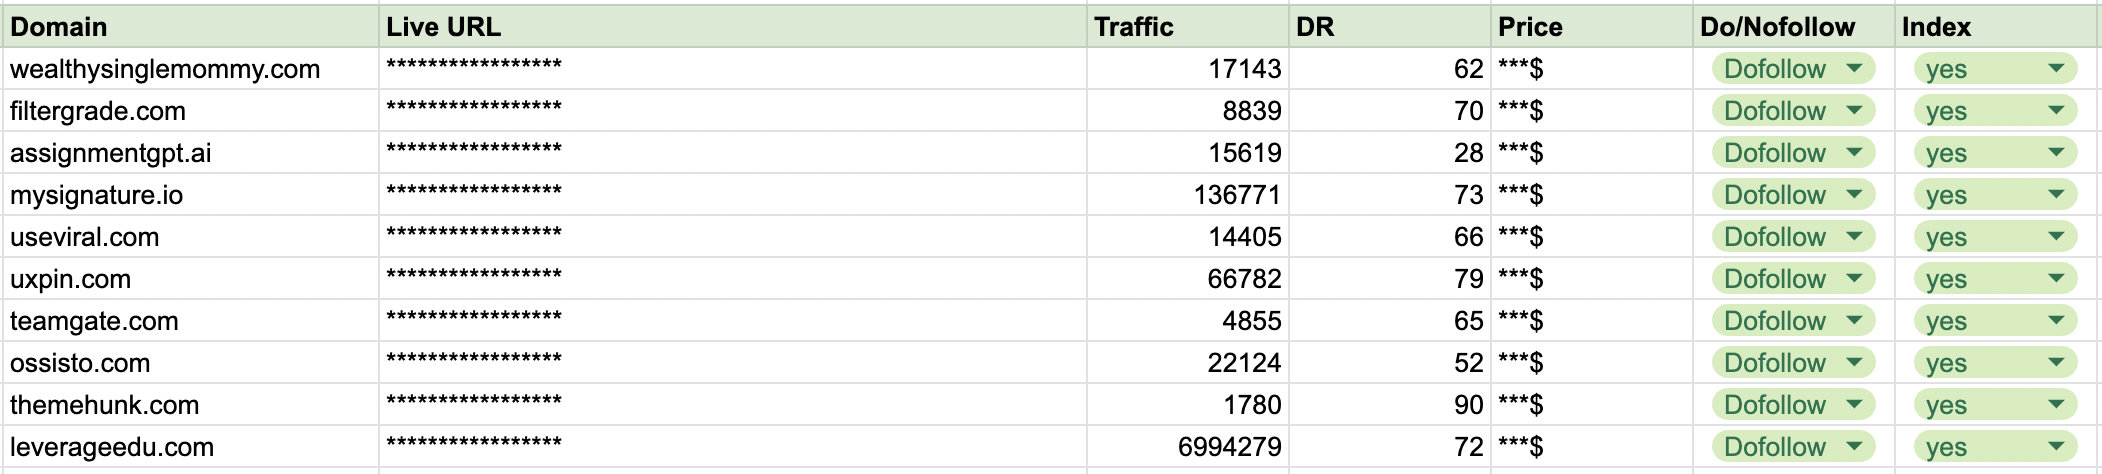The height and width of the screenshot is (474, 2102).
Task: Expand Index dropdown for assignmentgpt.ai row
Action: [x=2056, y=153]
